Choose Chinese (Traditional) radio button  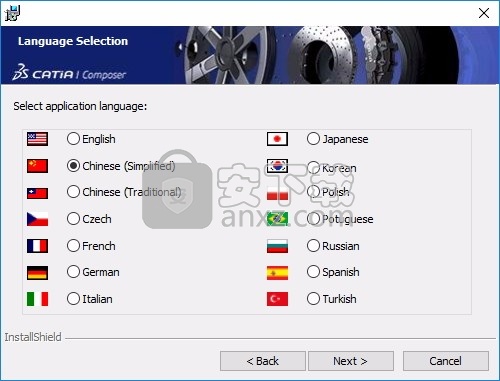[x=73, y=192]
